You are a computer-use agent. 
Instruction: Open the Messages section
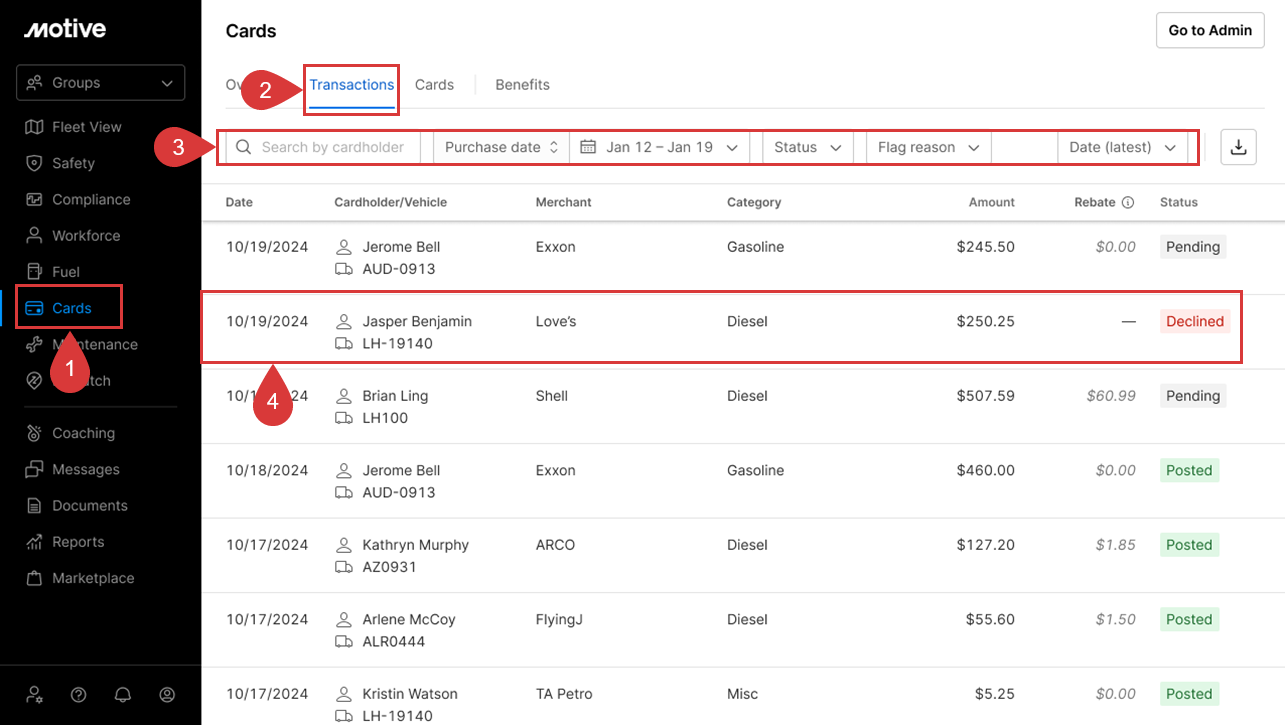pos(86,469)
